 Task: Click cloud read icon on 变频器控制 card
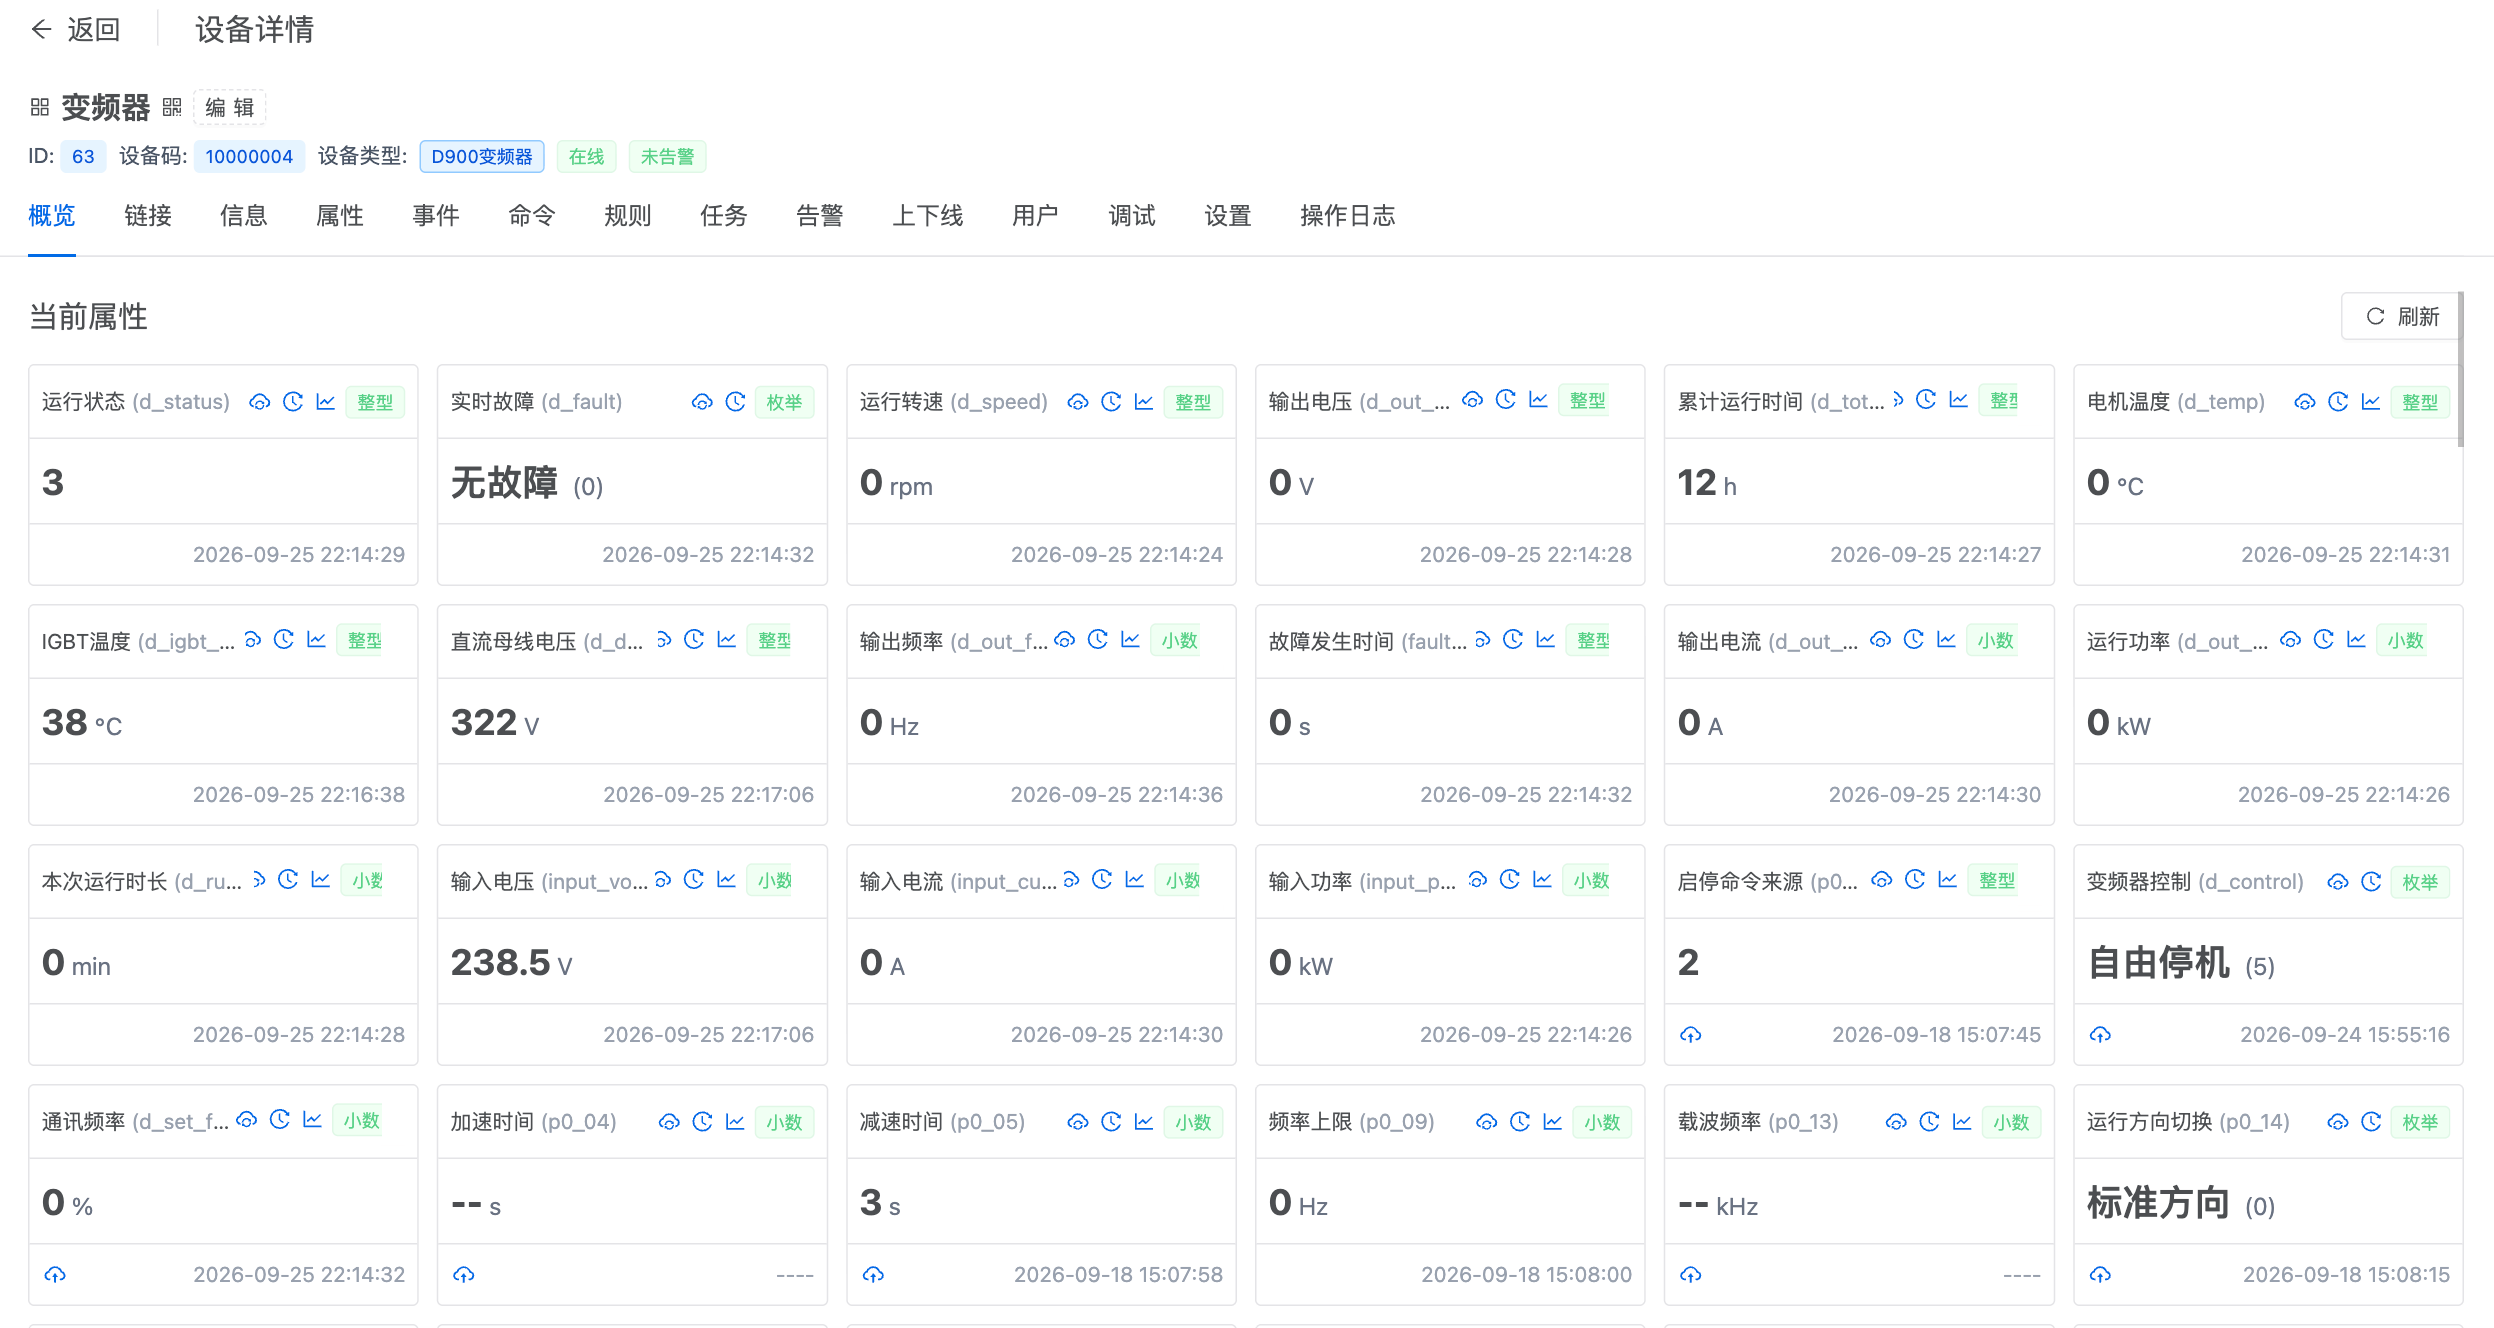click(2337, 882)
